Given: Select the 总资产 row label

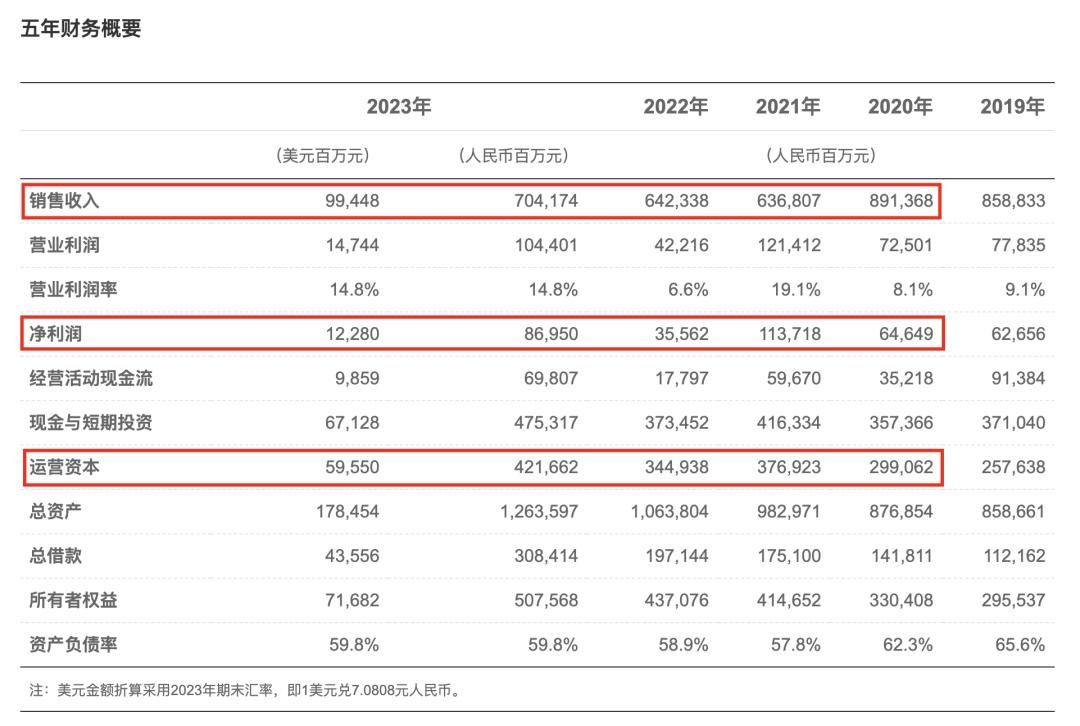Looking at the screenshot, I should pyautogui.click(x=55, y=512).
